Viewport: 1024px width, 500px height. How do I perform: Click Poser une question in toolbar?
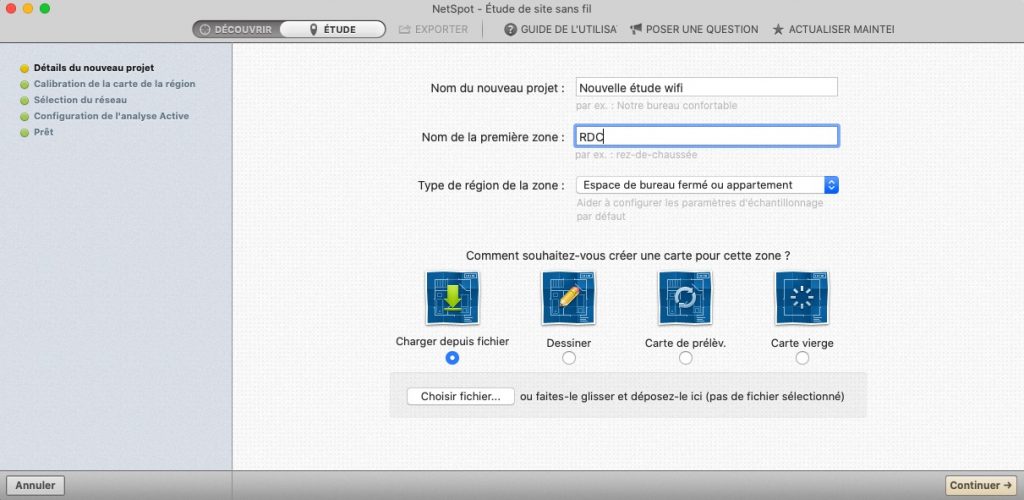[x=694, y=29]
